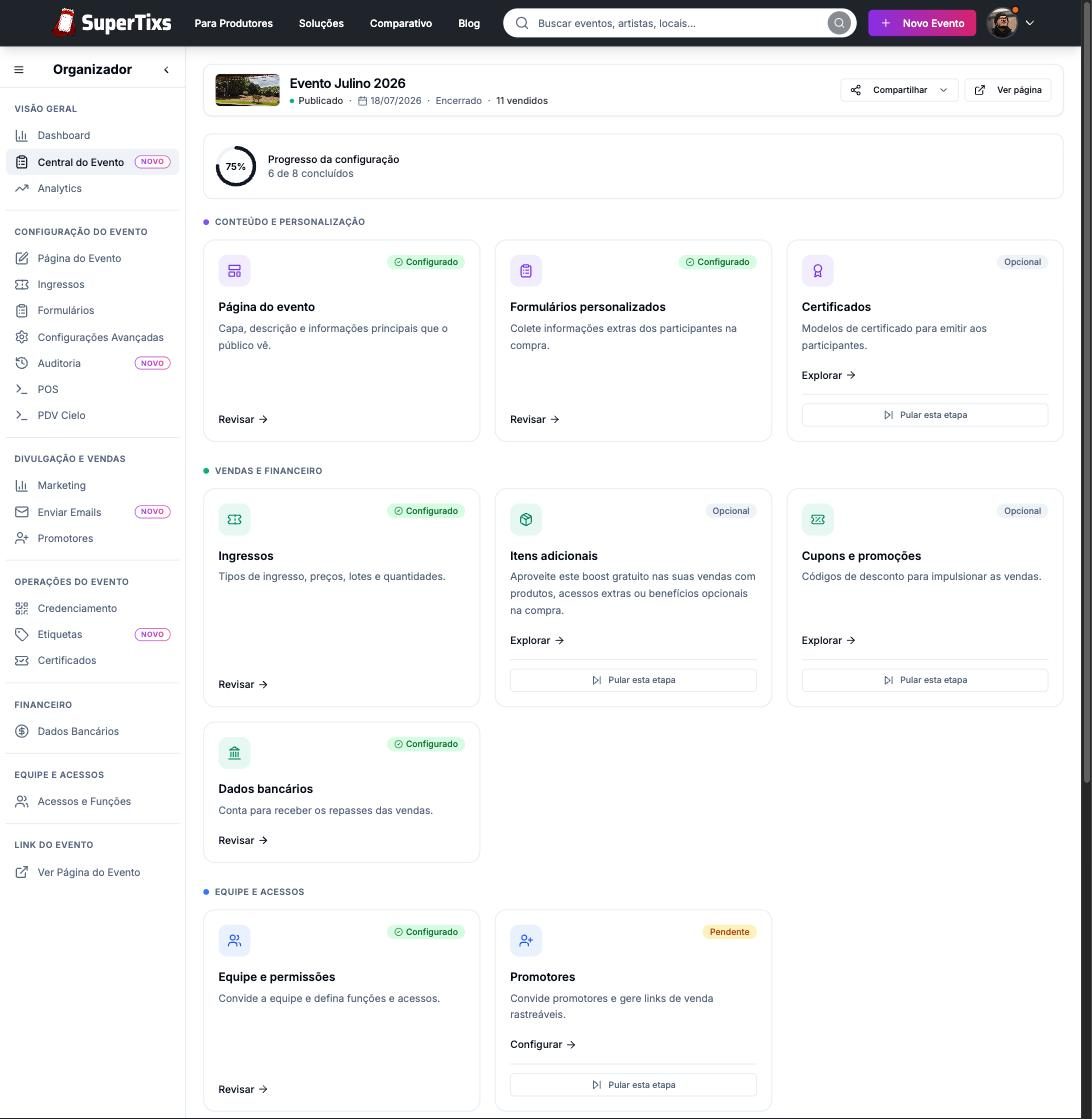Click the sidebar Promotores user-plus icon
This screenshot has height=1119, width=1092.
pos(22,538)
